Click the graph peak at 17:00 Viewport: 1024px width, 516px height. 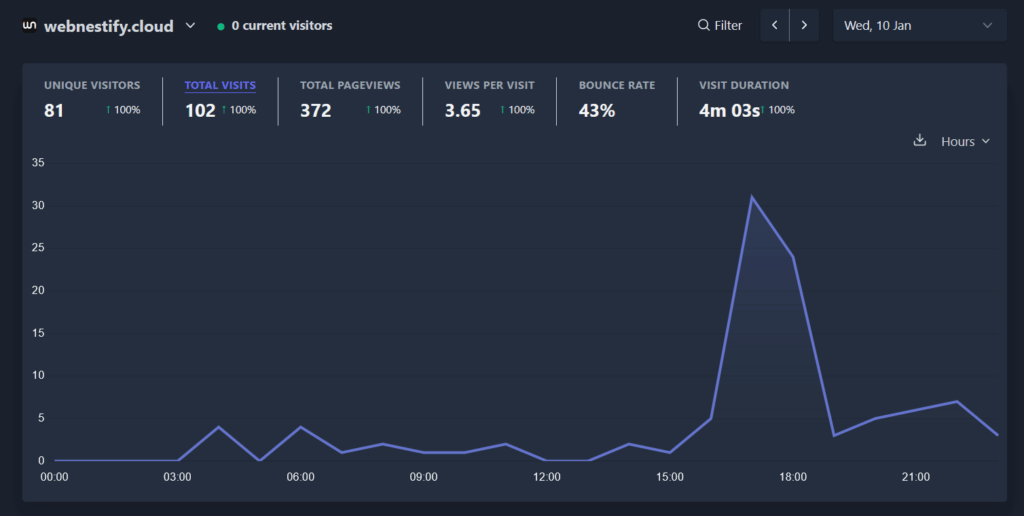click(752, 197)
